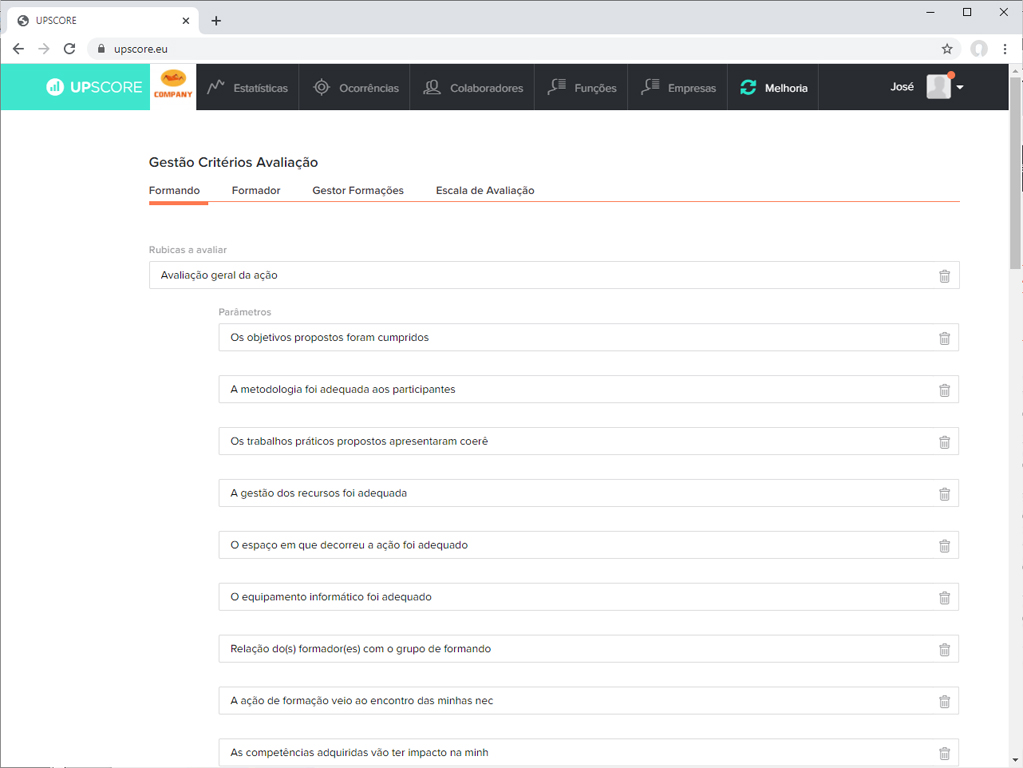
Task: Edit 'O equipamento informático' field
Action: 588,596
